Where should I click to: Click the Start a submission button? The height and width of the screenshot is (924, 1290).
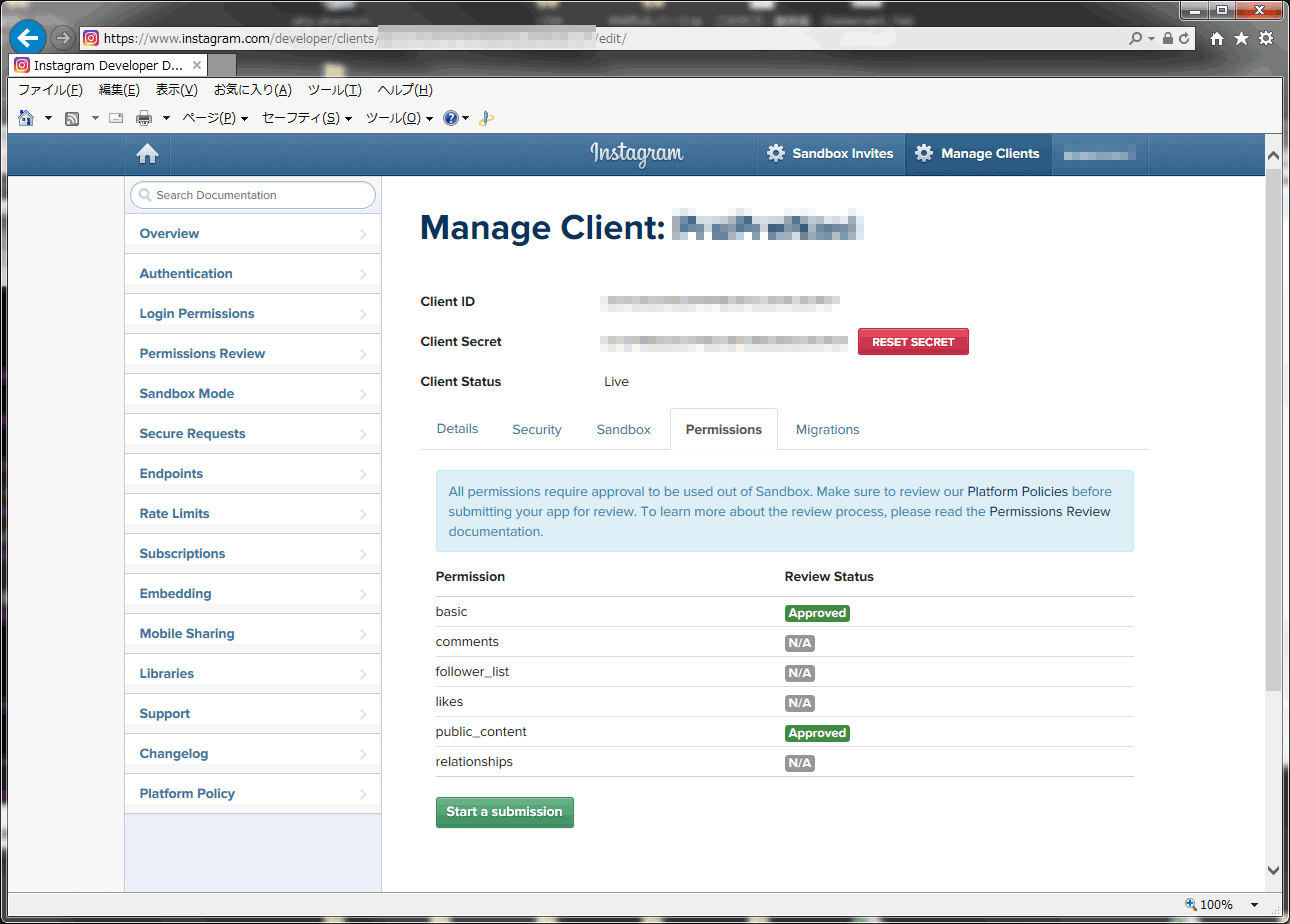(x=504, y=812)
